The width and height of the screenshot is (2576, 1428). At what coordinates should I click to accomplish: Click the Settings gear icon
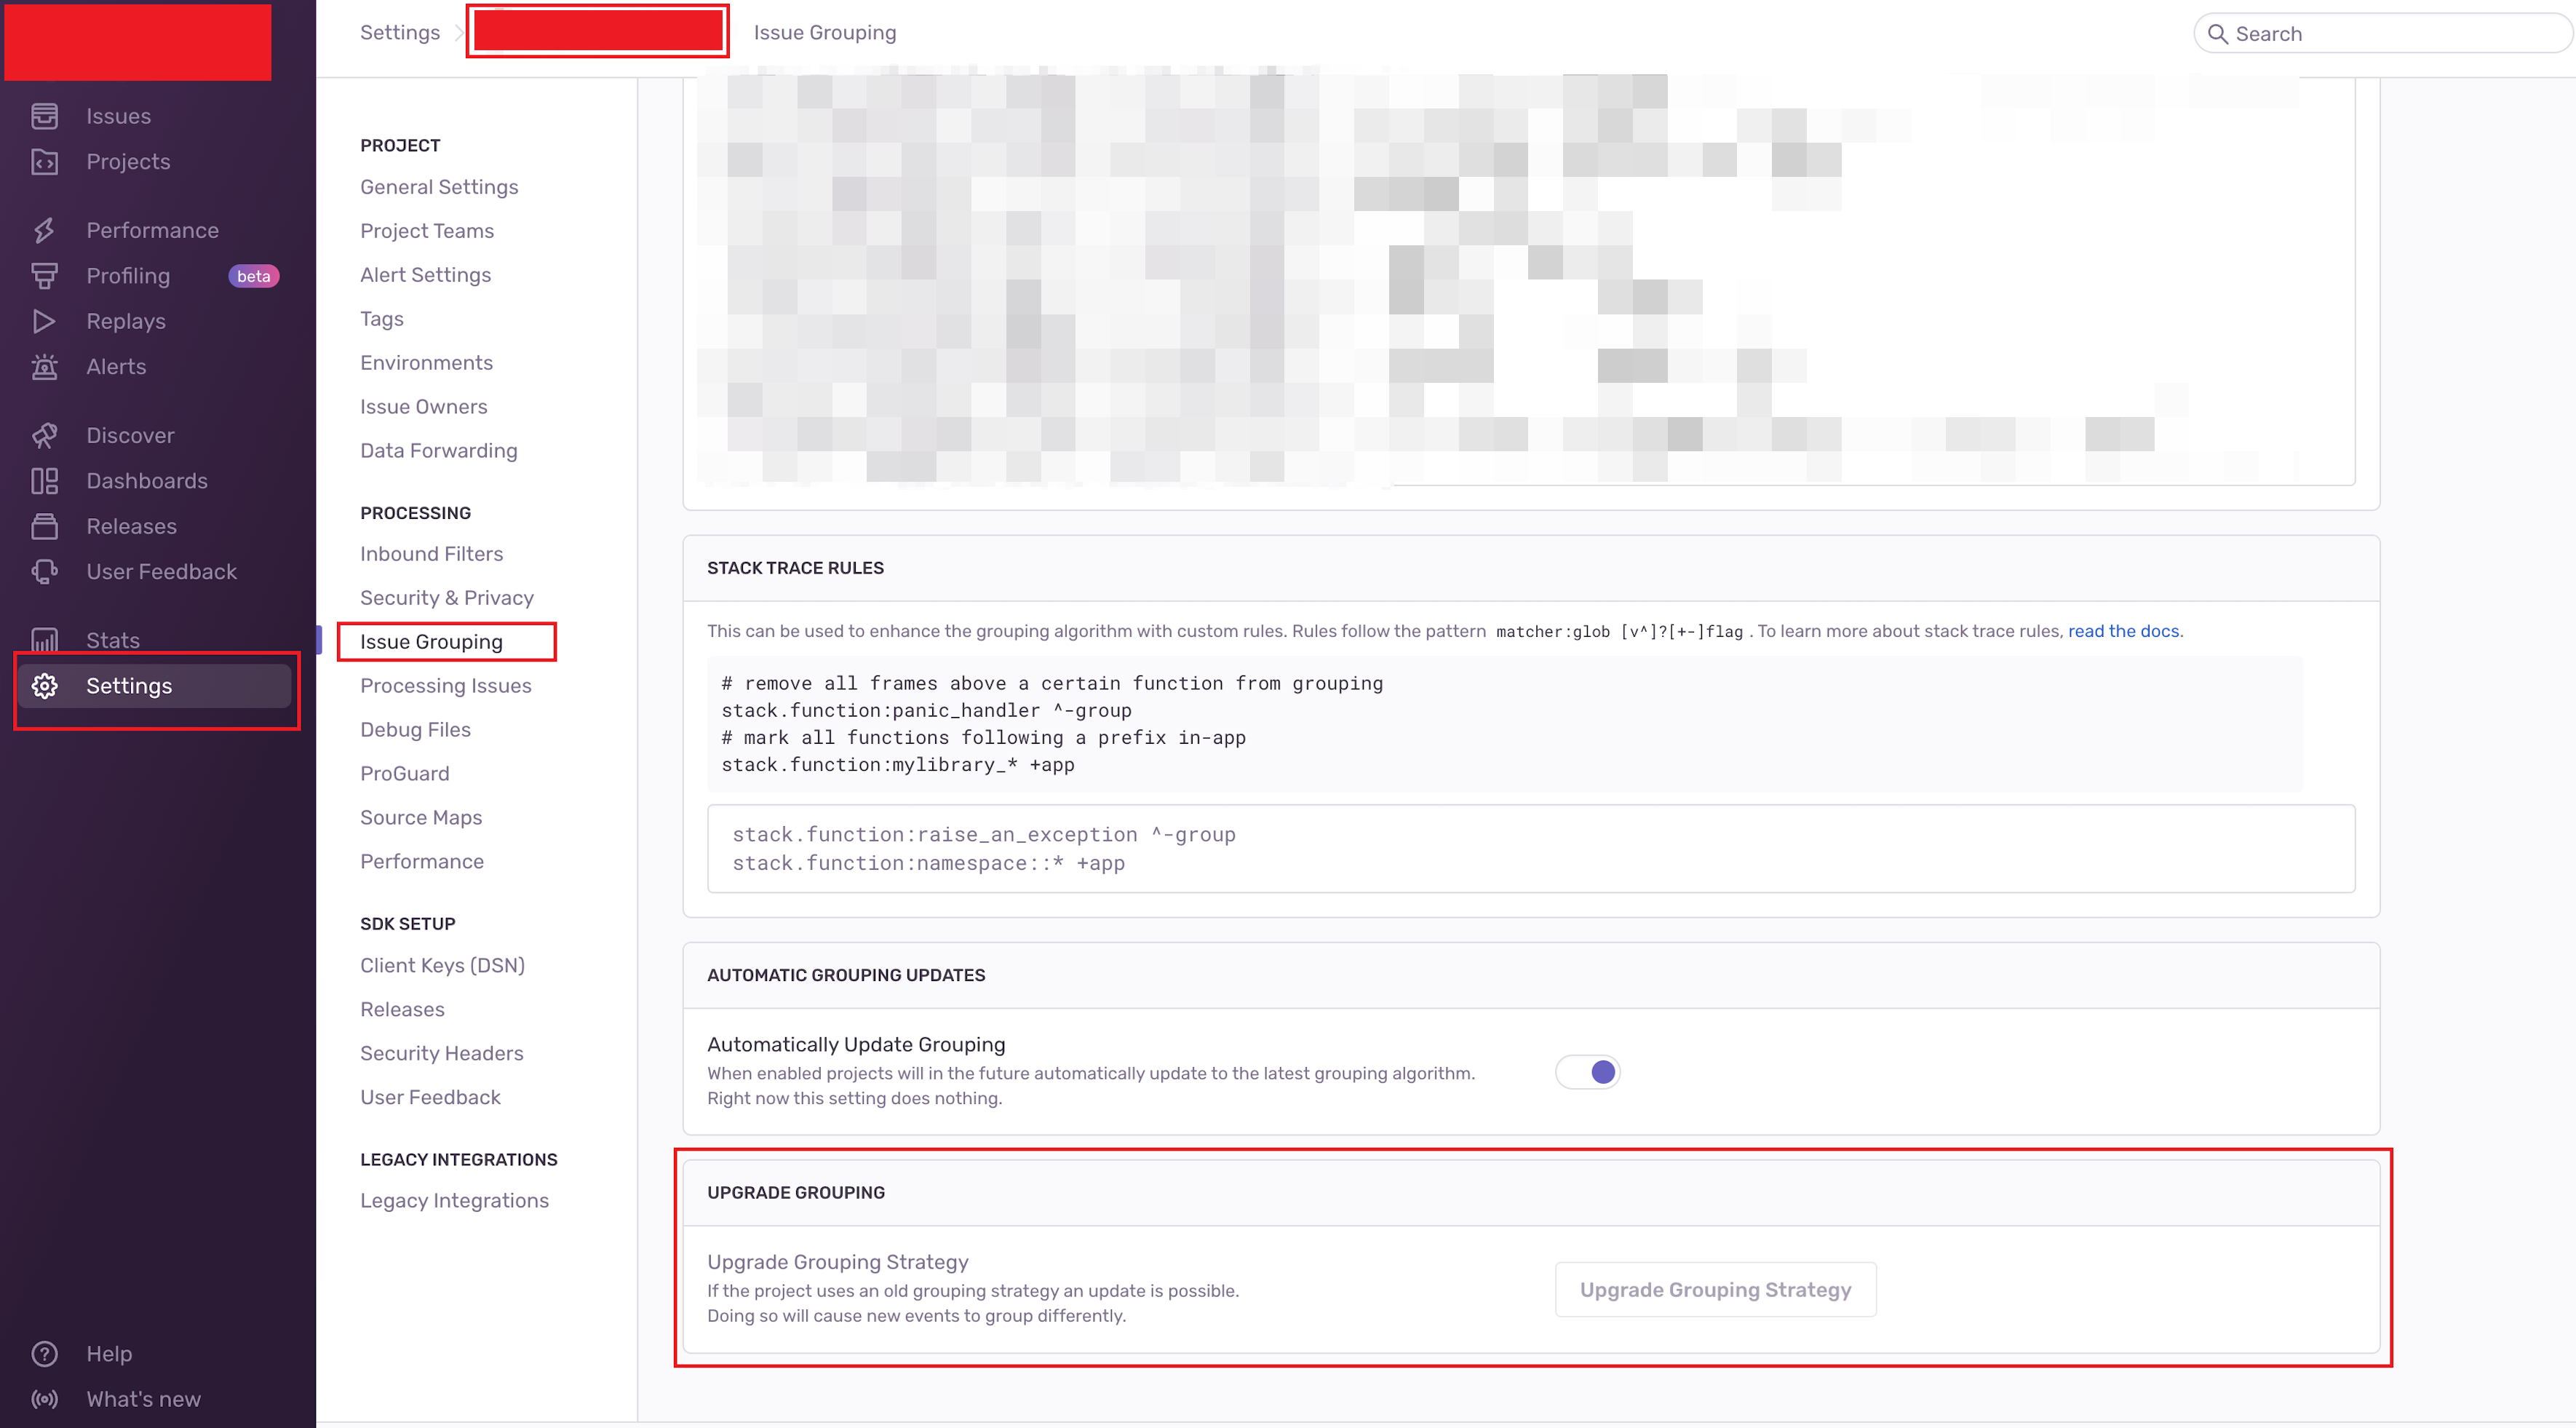(44, 686)
